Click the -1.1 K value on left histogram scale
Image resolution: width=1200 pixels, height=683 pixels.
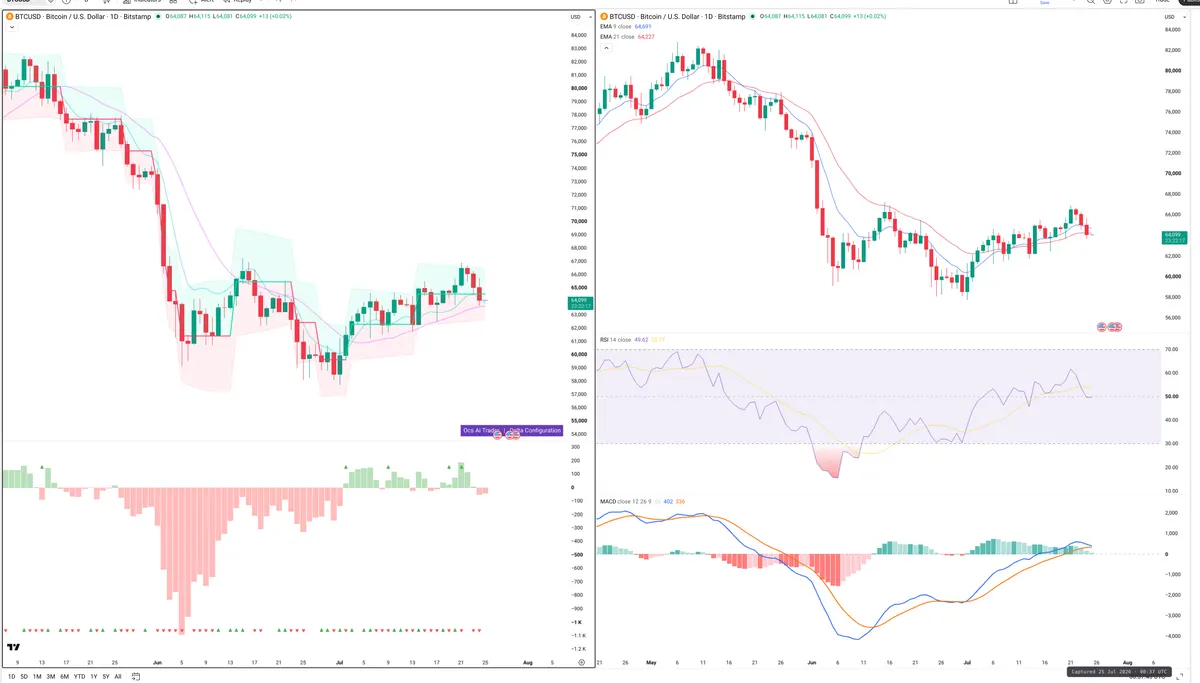click(578, 635)
